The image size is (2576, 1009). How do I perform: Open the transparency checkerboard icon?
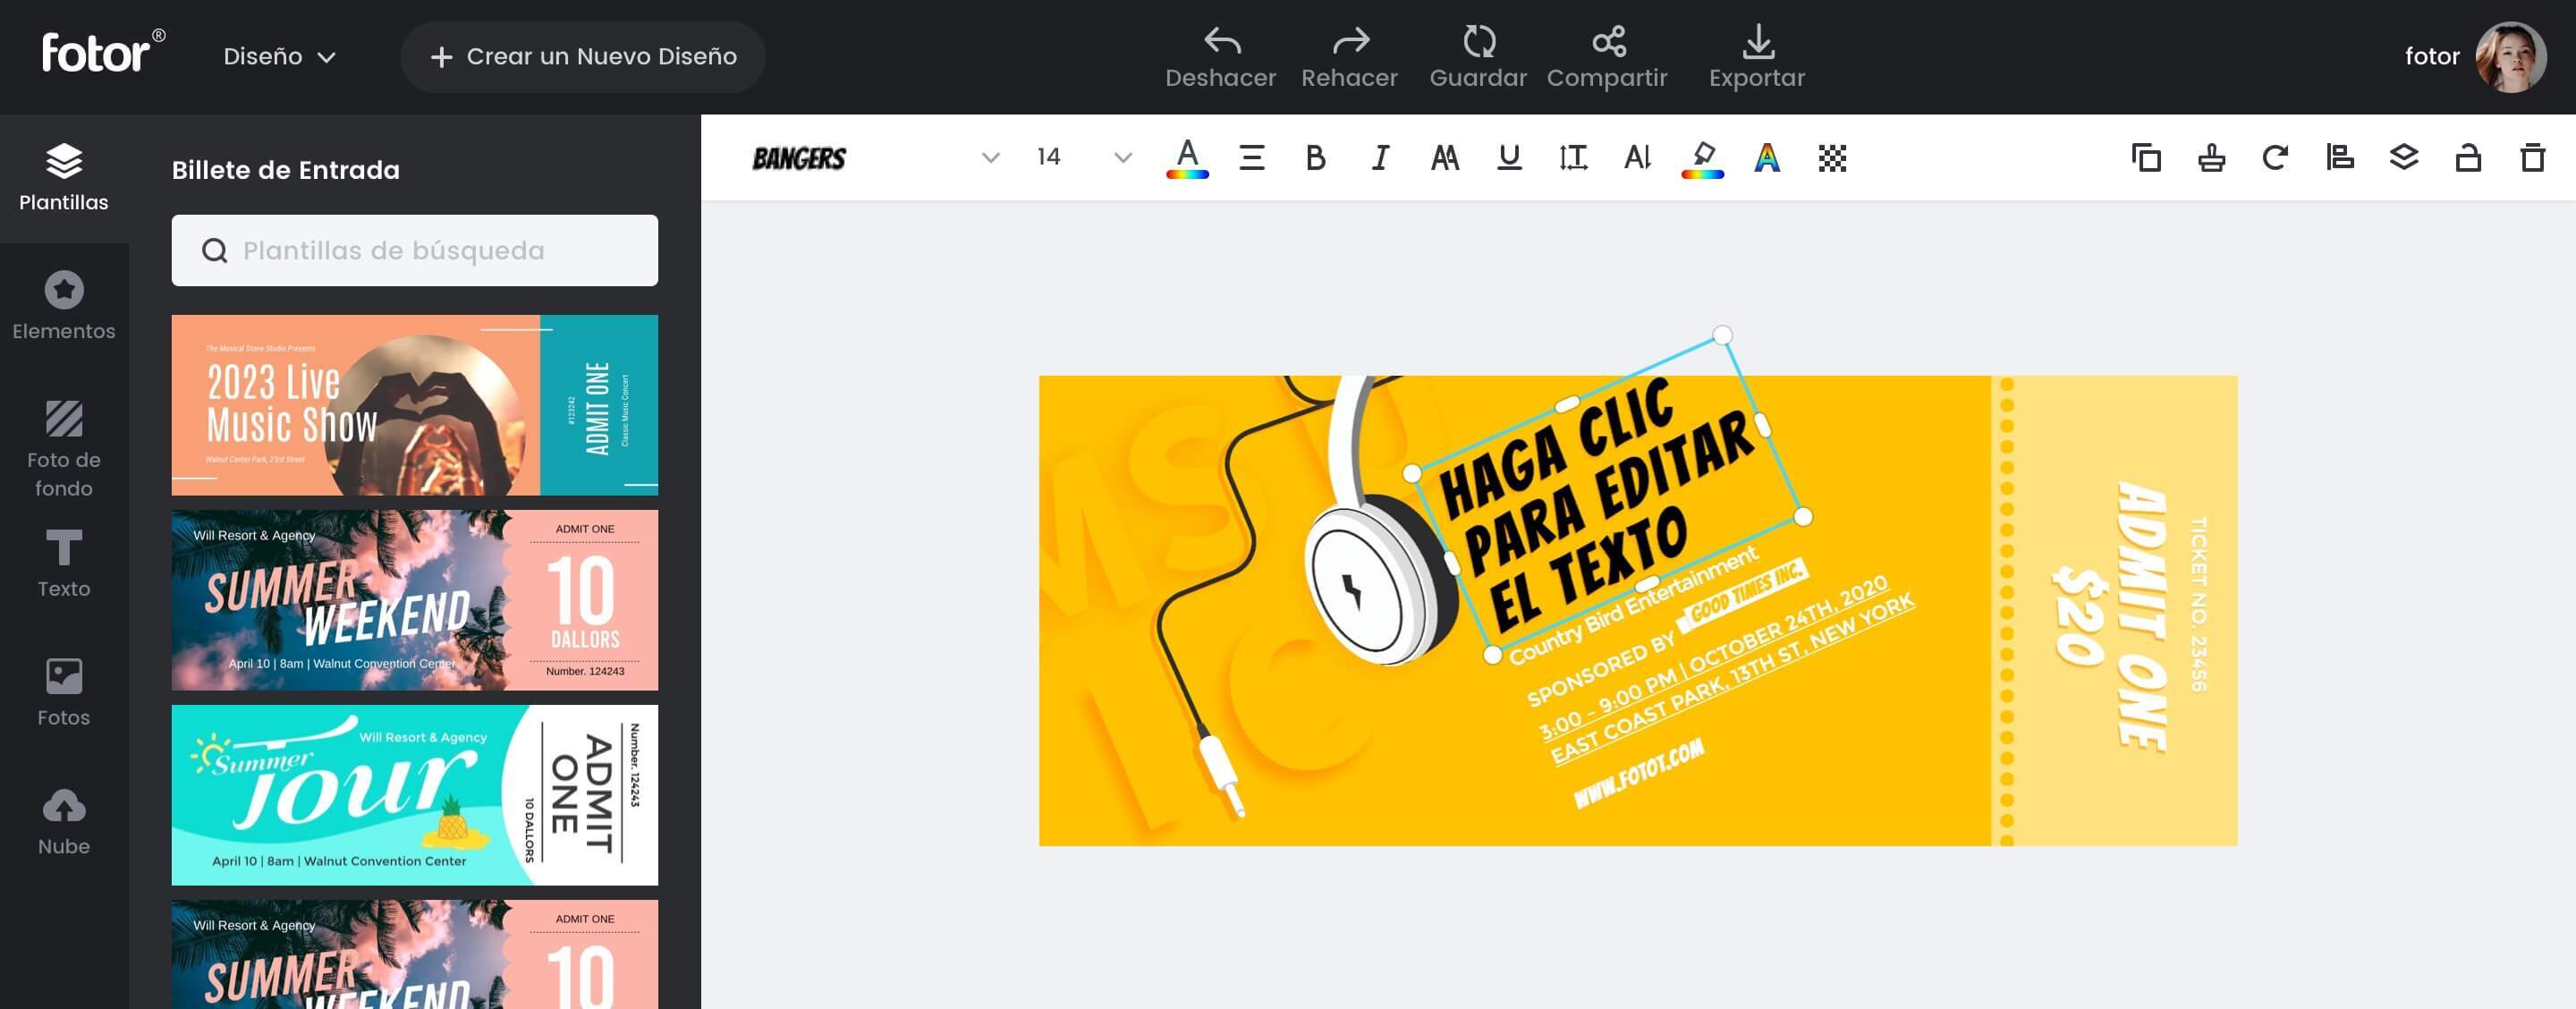(1832, 158)
